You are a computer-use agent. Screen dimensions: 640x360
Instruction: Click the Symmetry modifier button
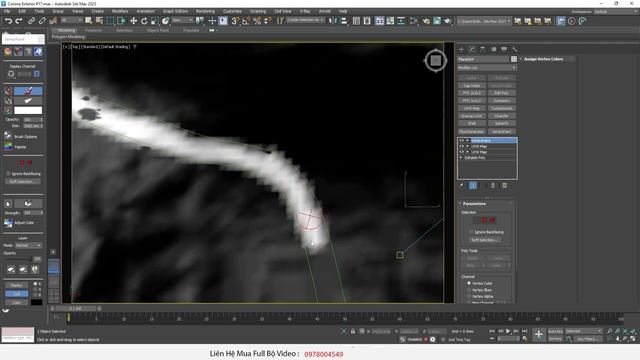pos(502,100)
